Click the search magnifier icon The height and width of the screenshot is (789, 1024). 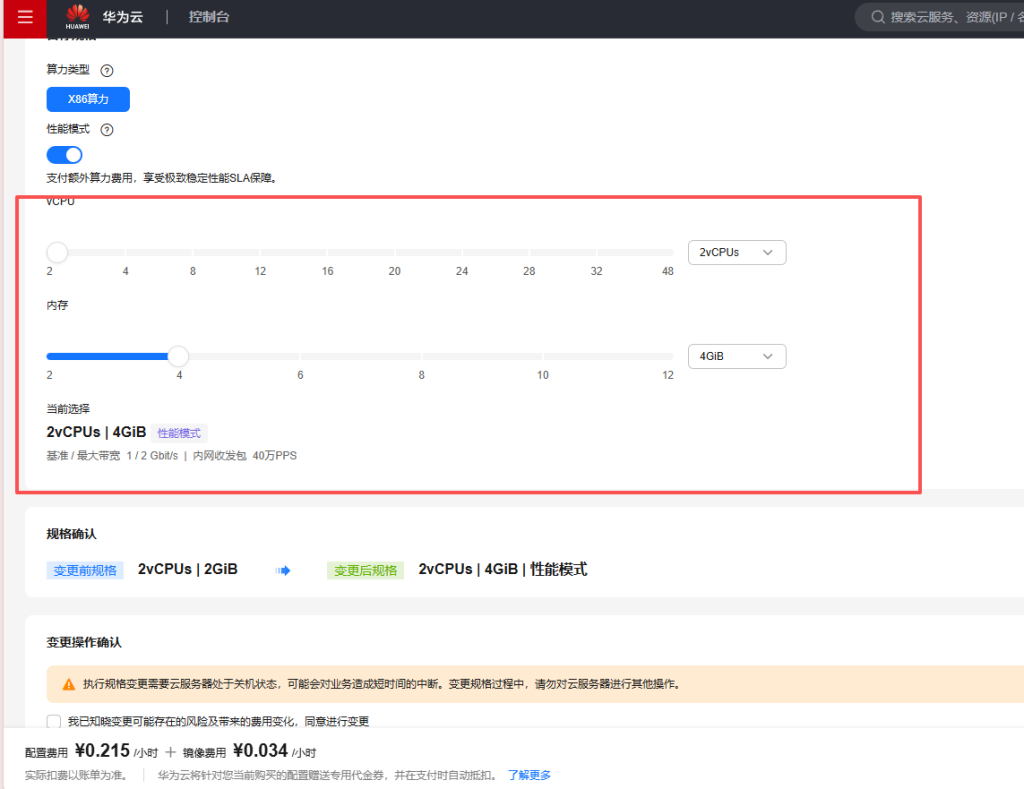[877, 17]
